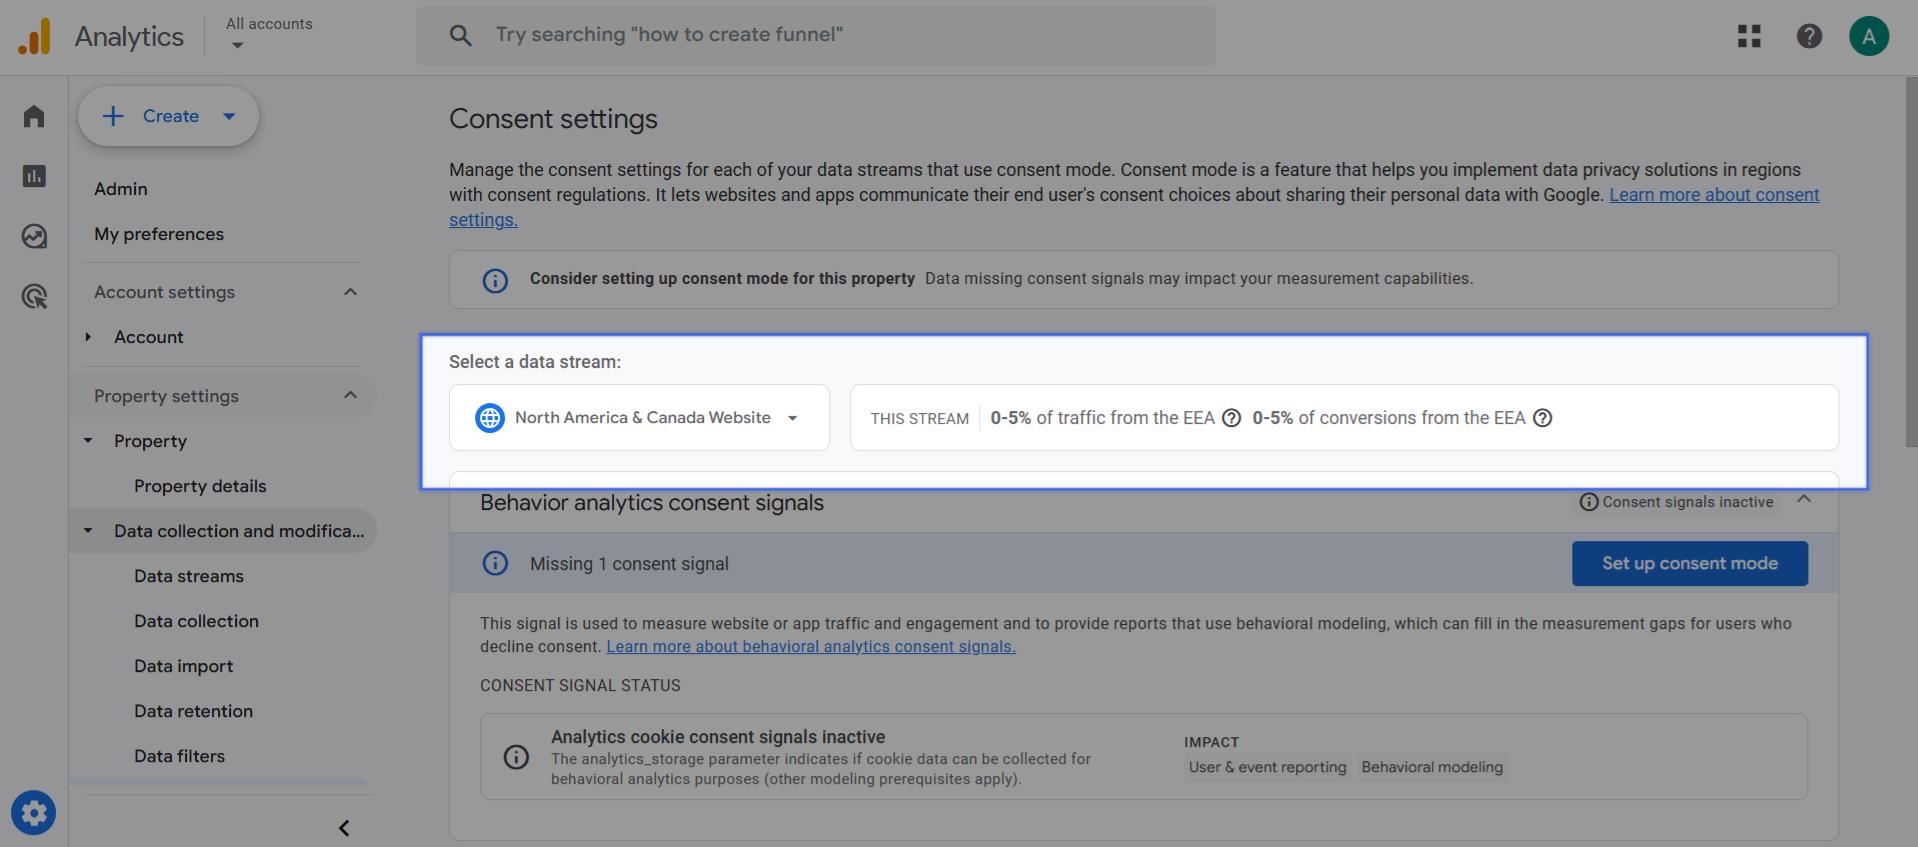The width and height of the screenshot is (1918, 847).
Task: Open Data filters
Action: (x=179, y=756)
